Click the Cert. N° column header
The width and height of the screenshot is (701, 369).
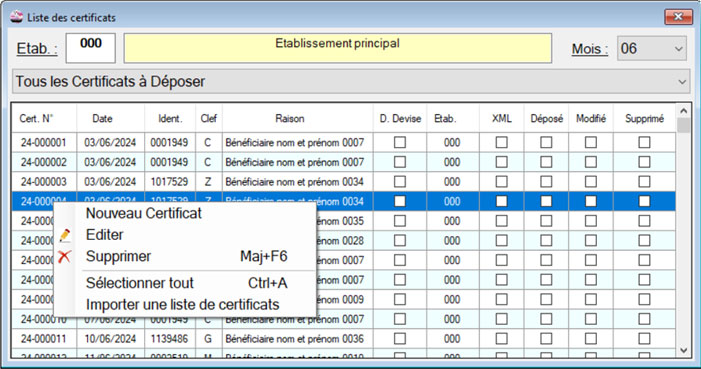point(44,119)
